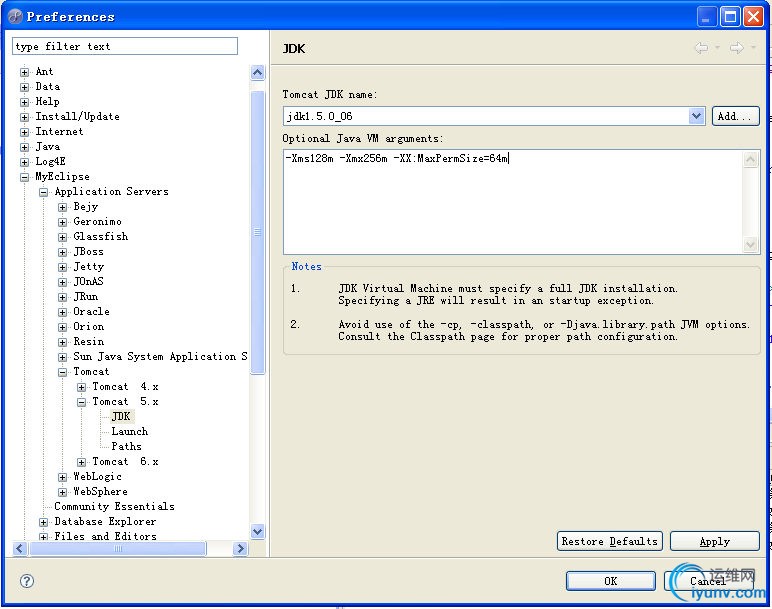The image size is (772, 609).
Task: Expand the Orion server node
Action: point(63,327)
